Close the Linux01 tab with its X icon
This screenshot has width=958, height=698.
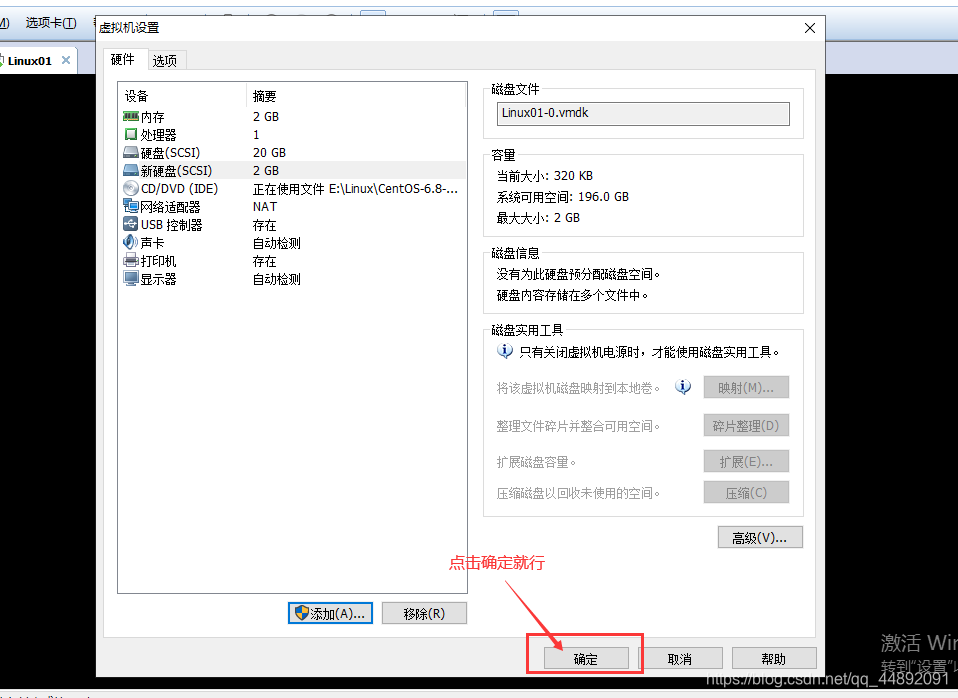(66, 60)
